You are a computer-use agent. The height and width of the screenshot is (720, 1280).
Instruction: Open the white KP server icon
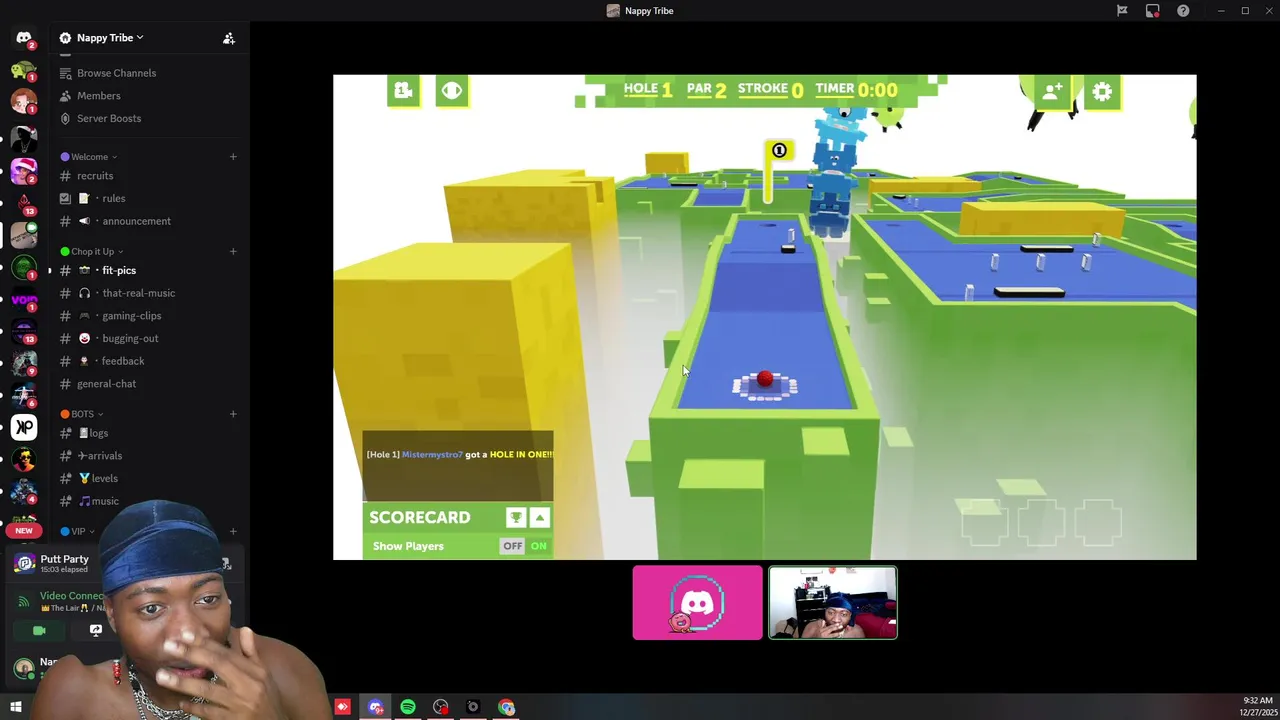pyautogui.click(x=24, y=427)
